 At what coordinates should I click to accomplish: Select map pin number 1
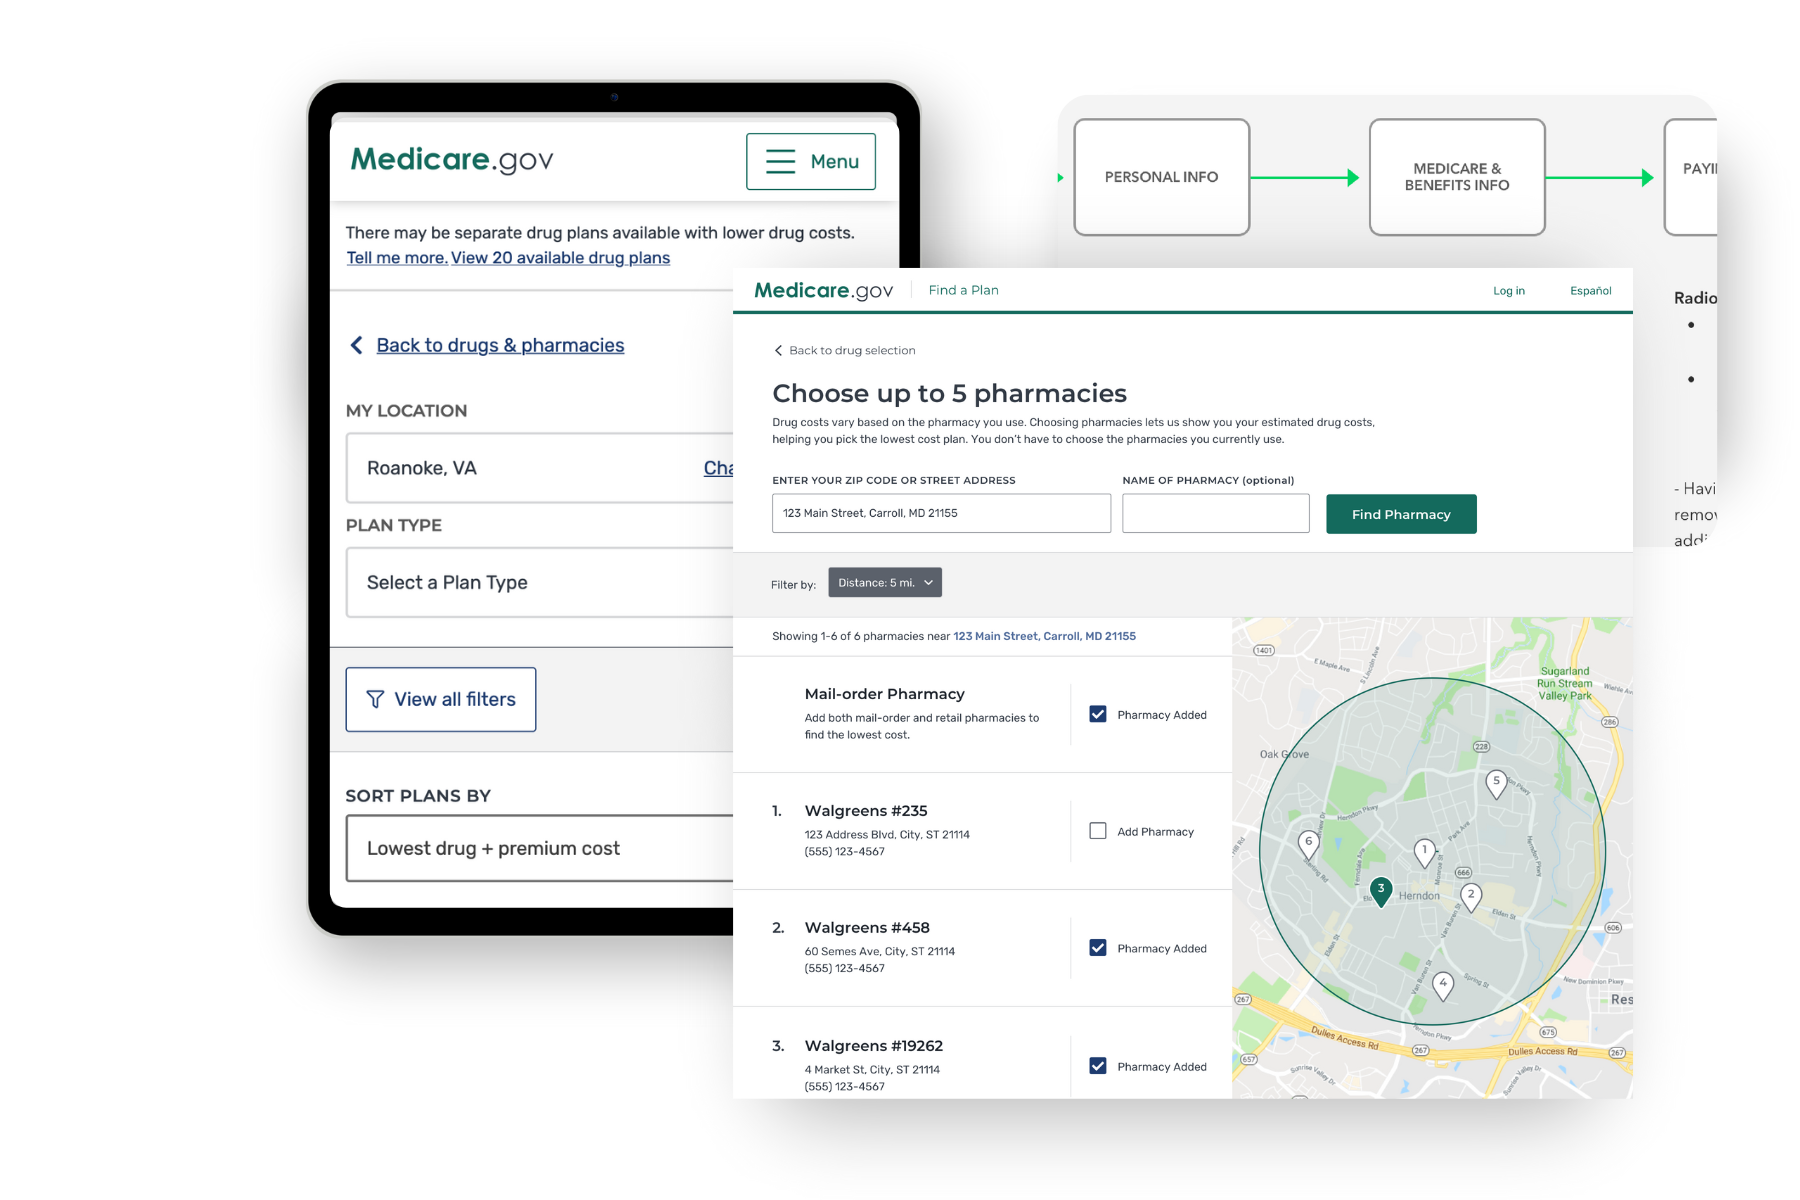(x=1425, y=851)
